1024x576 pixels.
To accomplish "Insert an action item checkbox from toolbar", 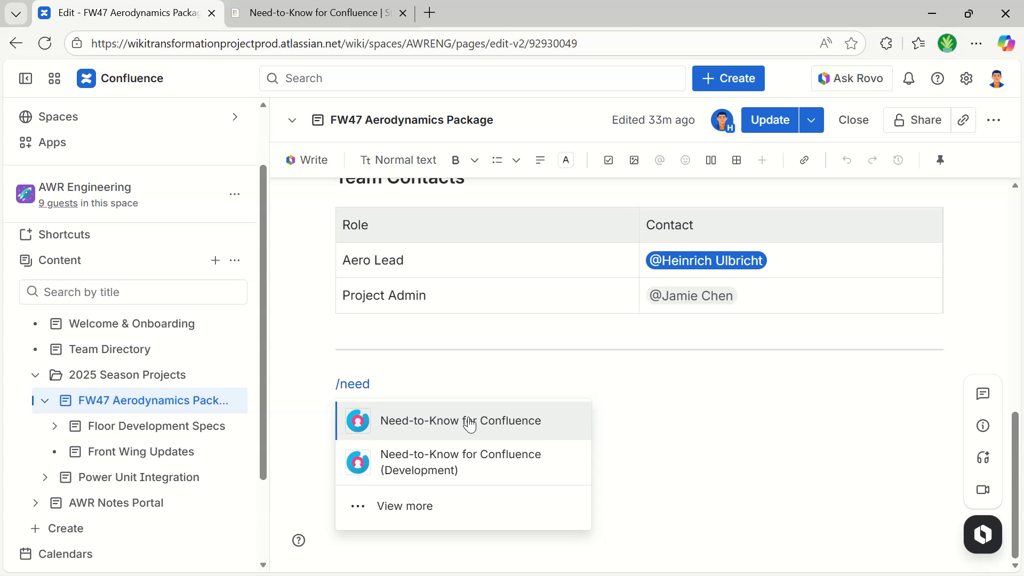I will [x=608, y=160].
